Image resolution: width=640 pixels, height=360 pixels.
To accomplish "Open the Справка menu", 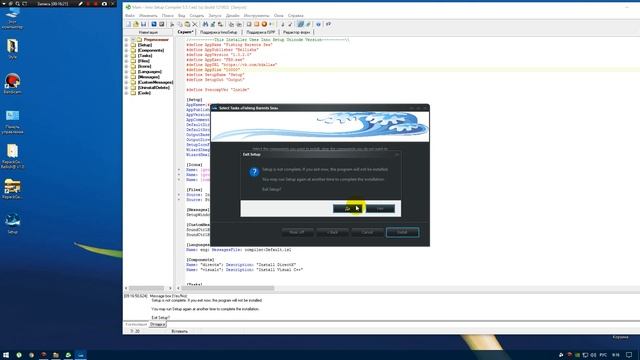I will click(296, 16).
